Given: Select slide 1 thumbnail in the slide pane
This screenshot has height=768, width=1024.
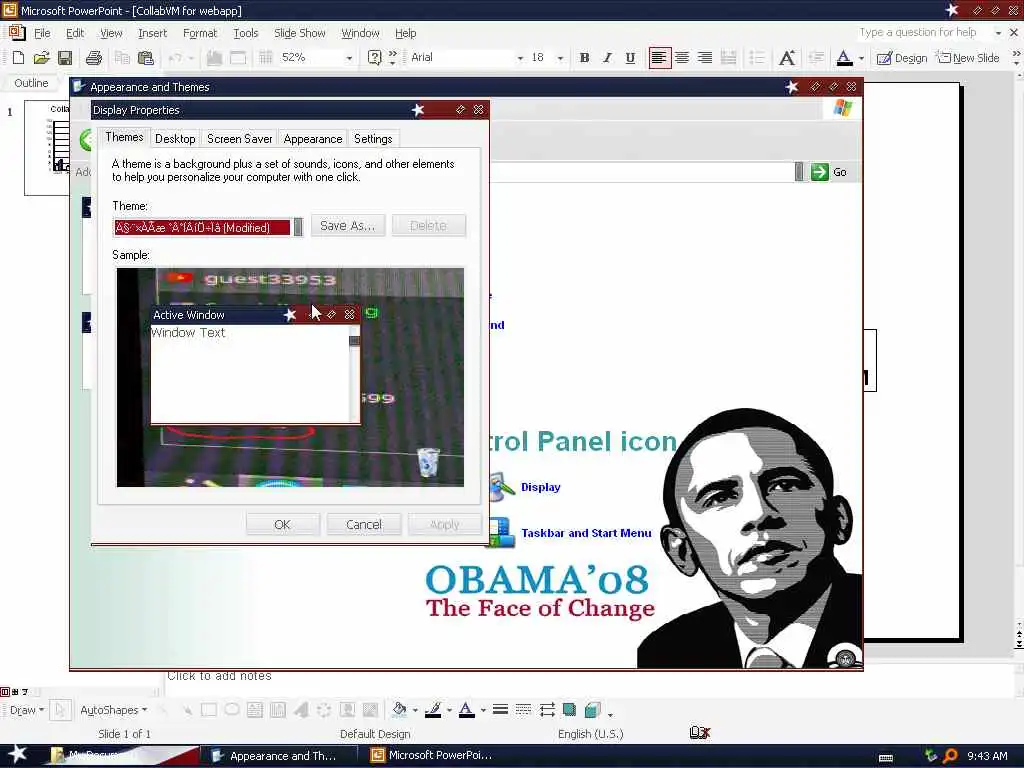Looking at the screenshot, I should pyautogui.click(x=47, y=148).
